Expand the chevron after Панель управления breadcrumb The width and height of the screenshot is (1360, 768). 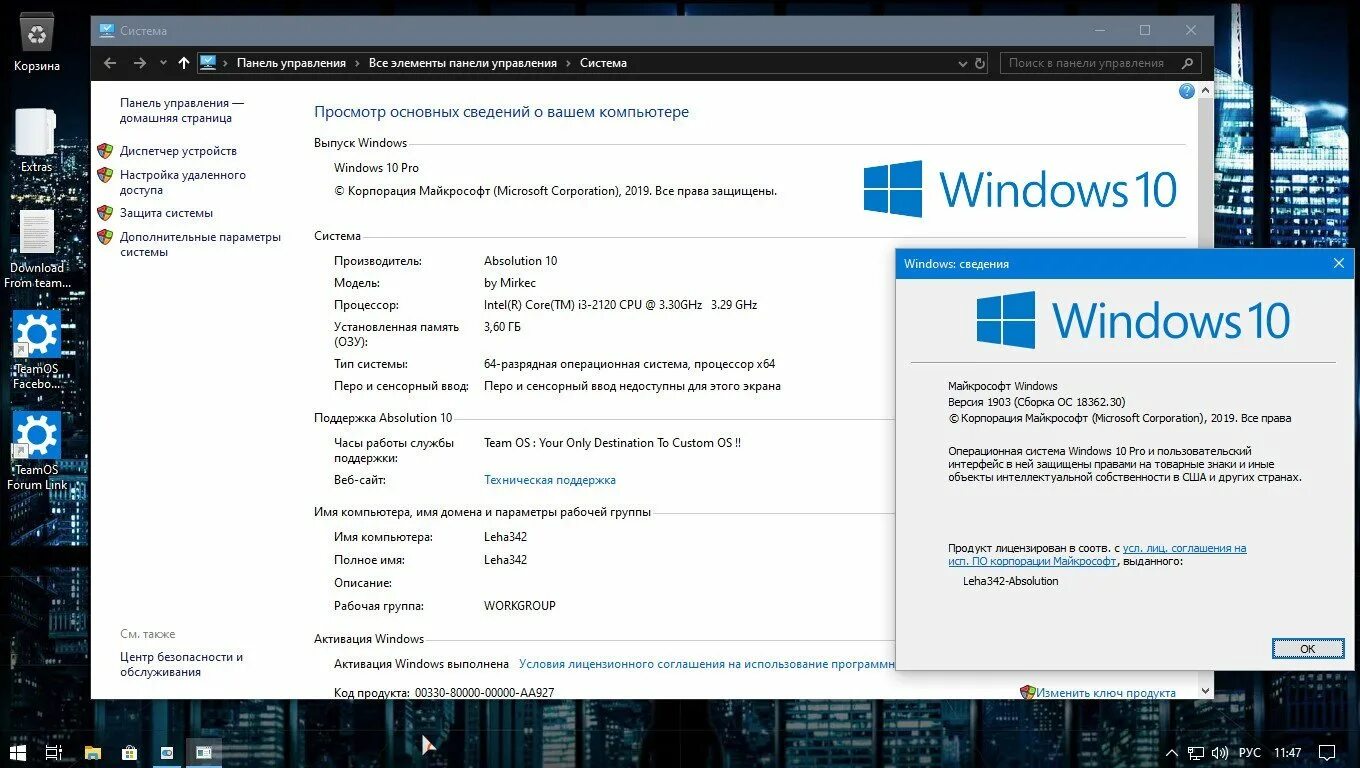(358, 63)
